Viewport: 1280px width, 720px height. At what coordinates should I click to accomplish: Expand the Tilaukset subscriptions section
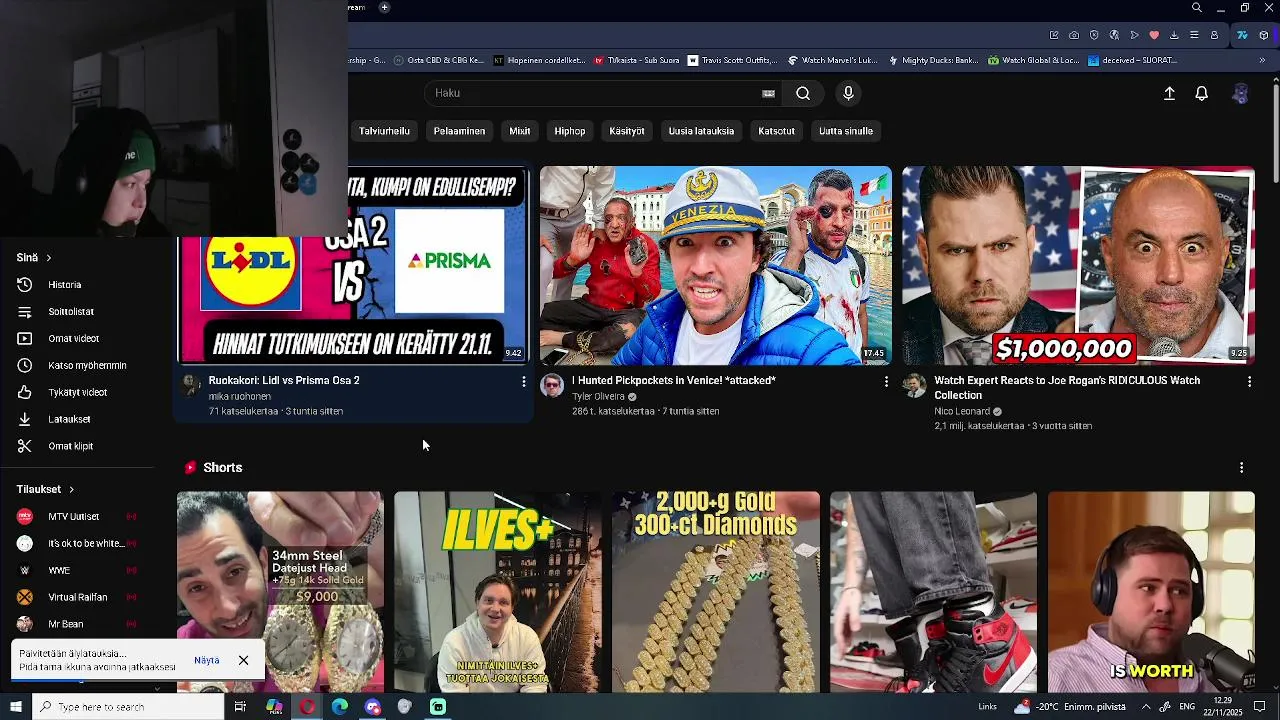45,490
